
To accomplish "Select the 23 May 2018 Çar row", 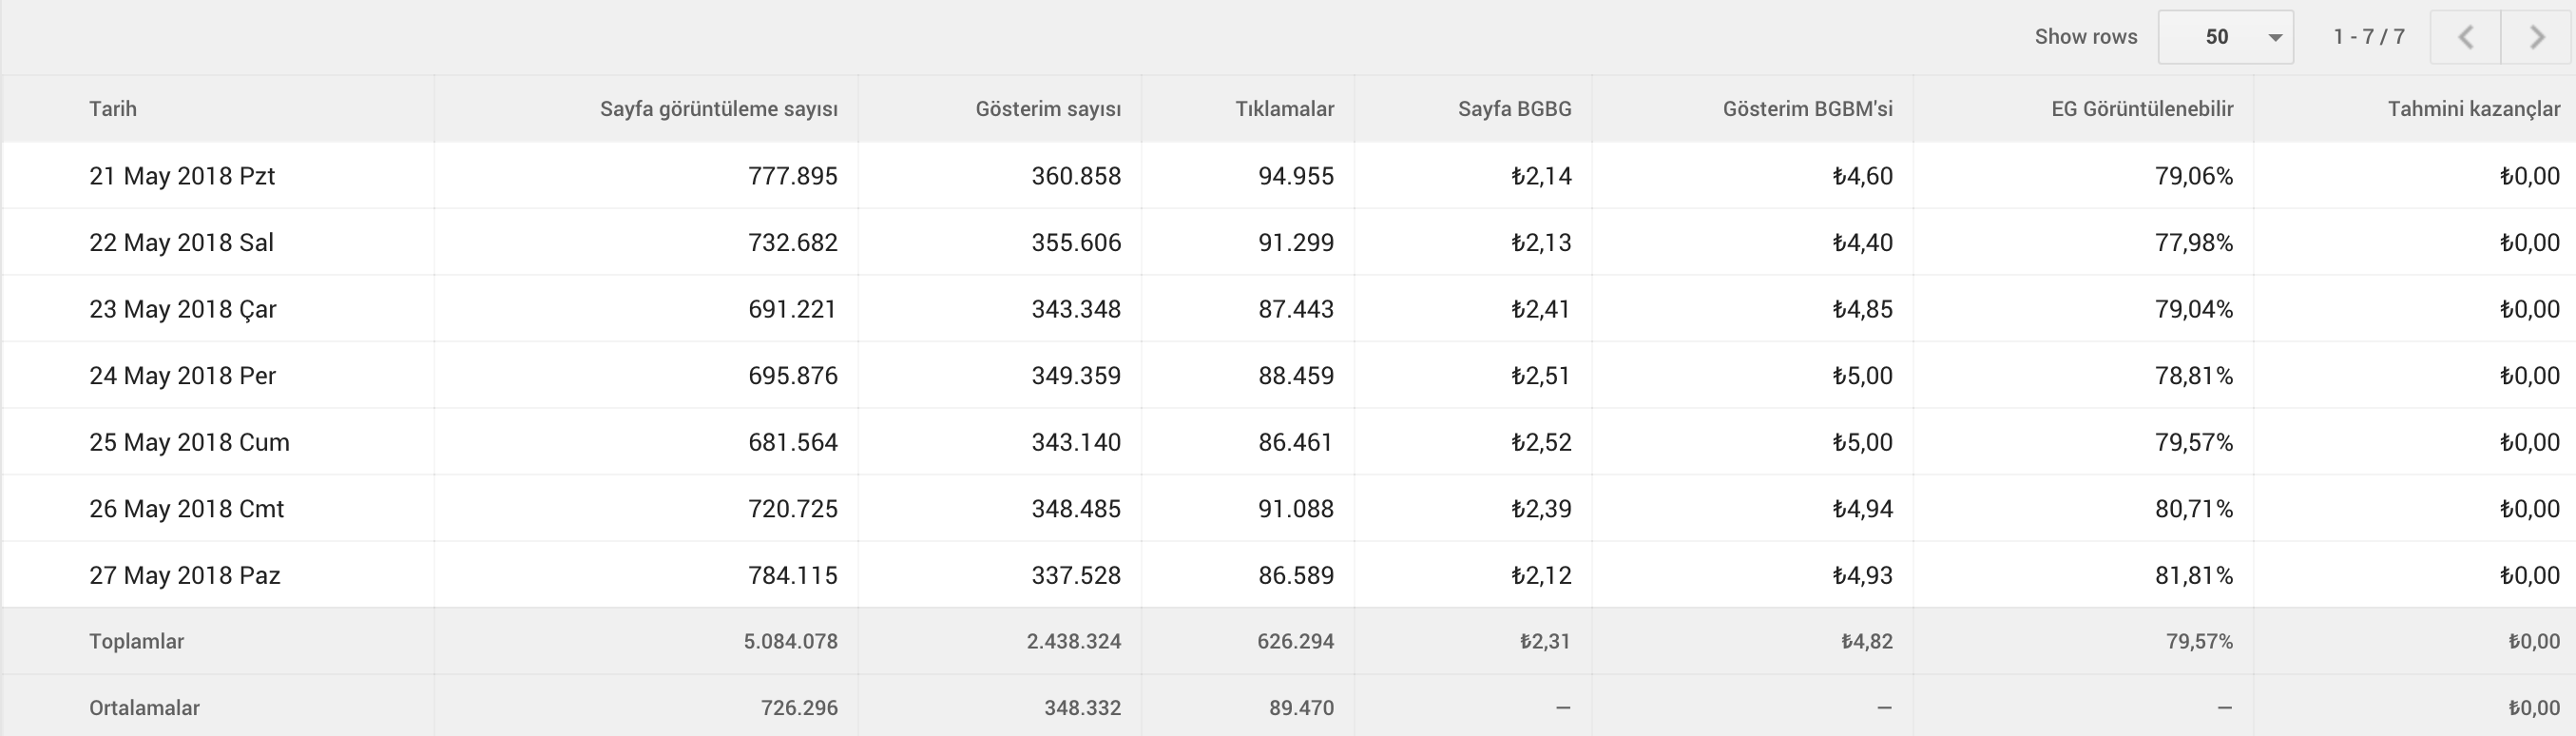I will coord(1288,309).
